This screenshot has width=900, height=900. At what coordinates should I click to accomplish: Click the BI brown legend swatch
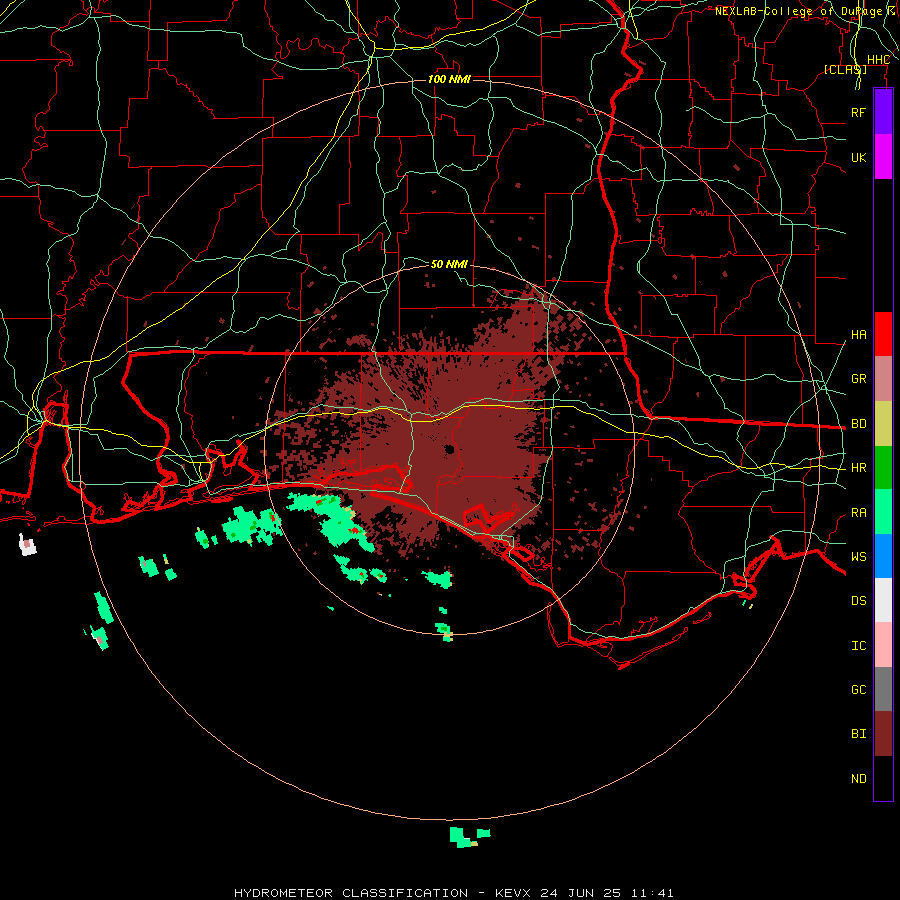click(x=883, y=734)
